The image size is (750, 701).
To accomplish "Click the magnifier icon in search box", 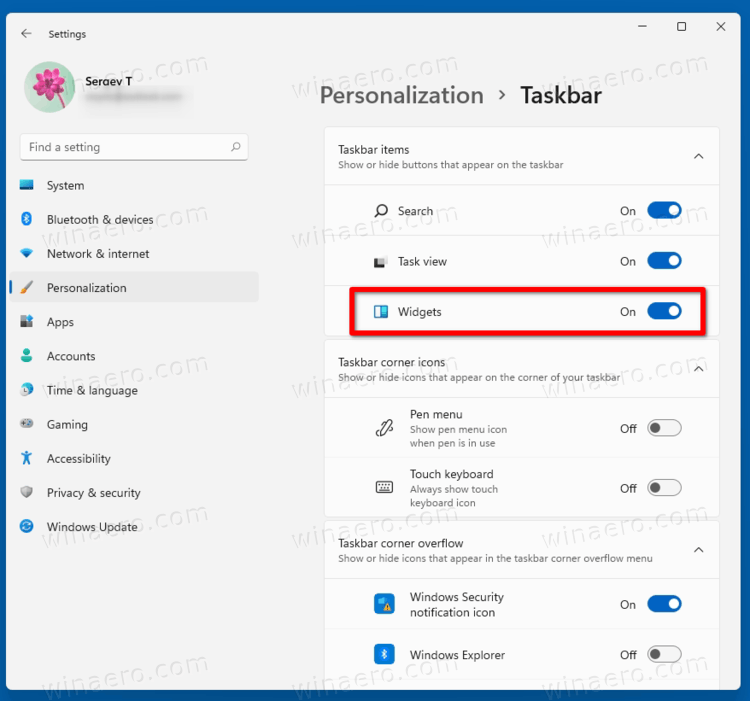I will (x=236, y=146).
